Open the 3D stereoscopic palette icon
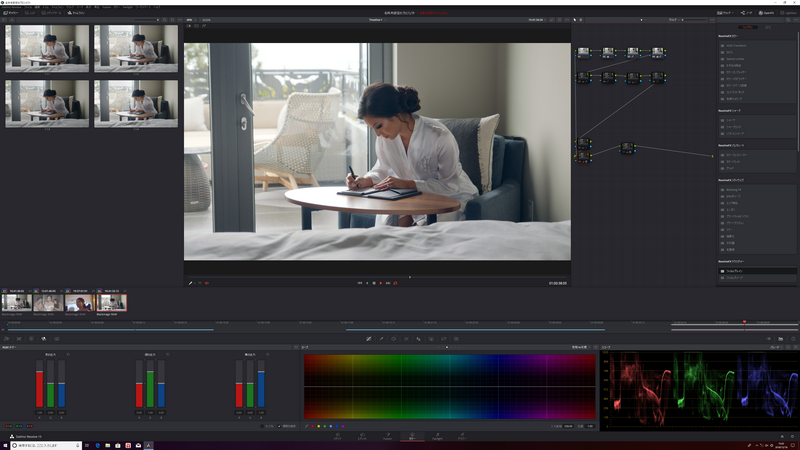Image resolution: width=800 pixels, height=450 pixels. click(x=456, y=339)
